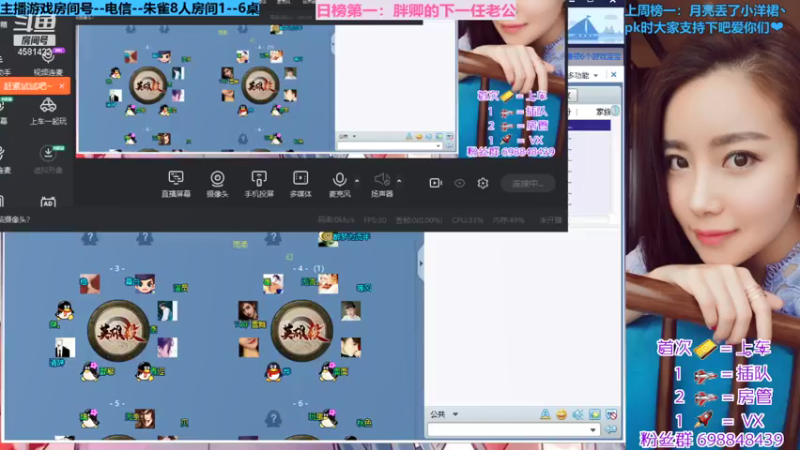Select the 手机投屏 phone casting option
This screenshot has width=800, height=450.
[259, 184]
